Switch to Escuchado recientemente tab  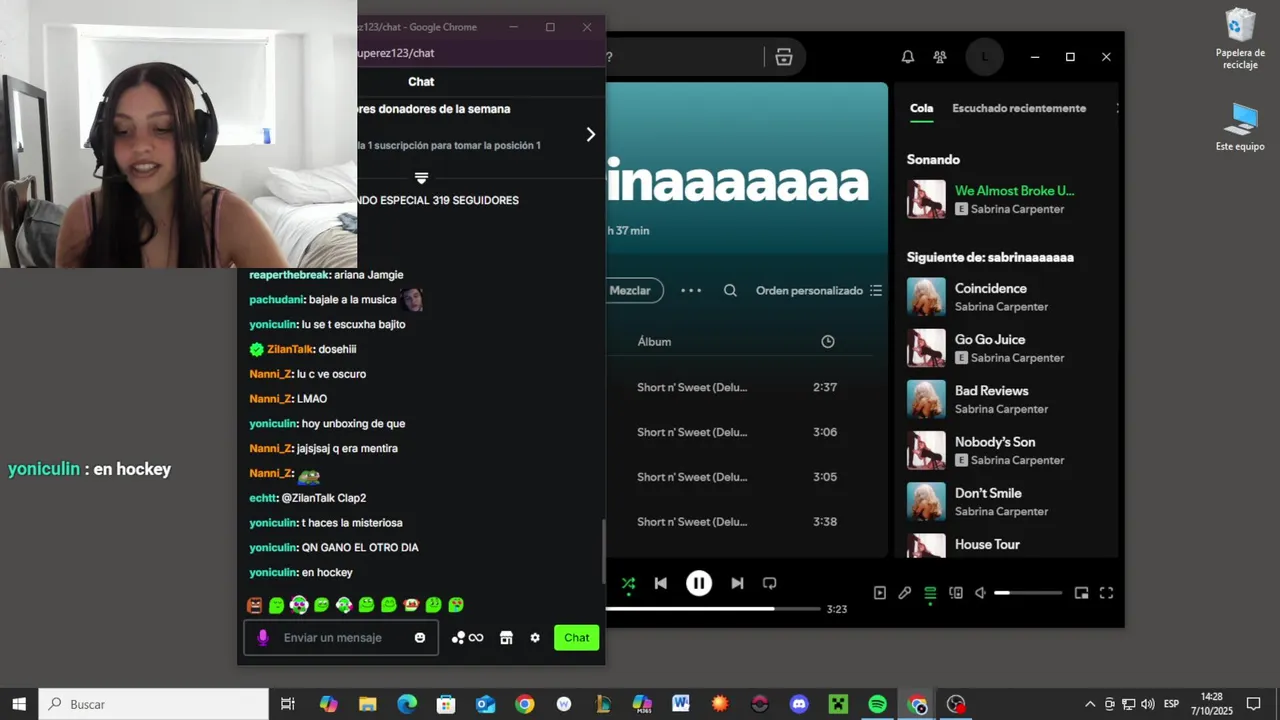(1019, 108)
